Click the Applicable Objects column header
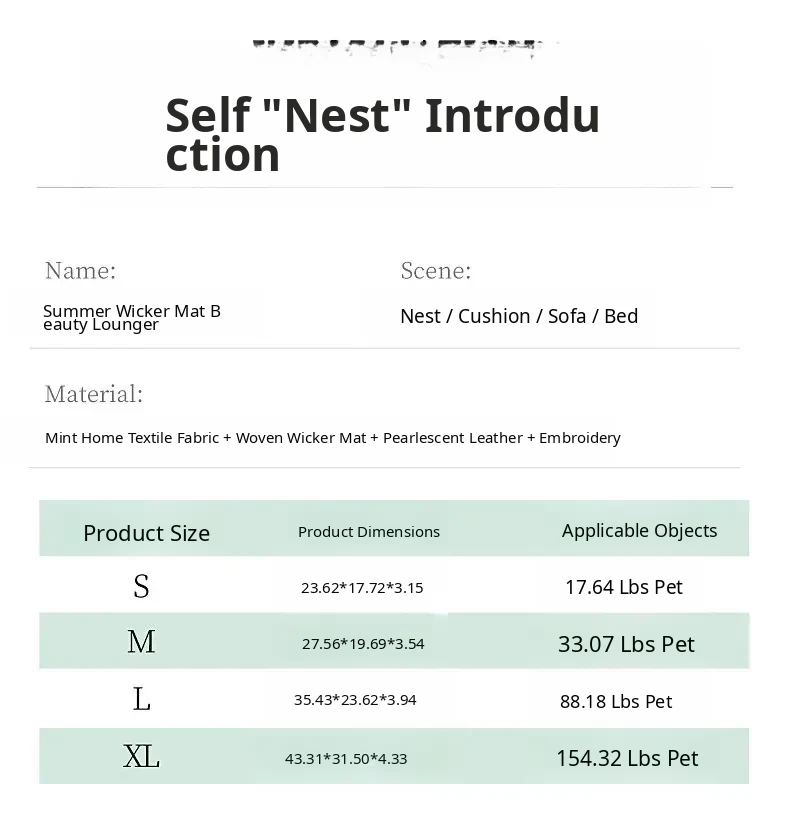 click(639, 531)
